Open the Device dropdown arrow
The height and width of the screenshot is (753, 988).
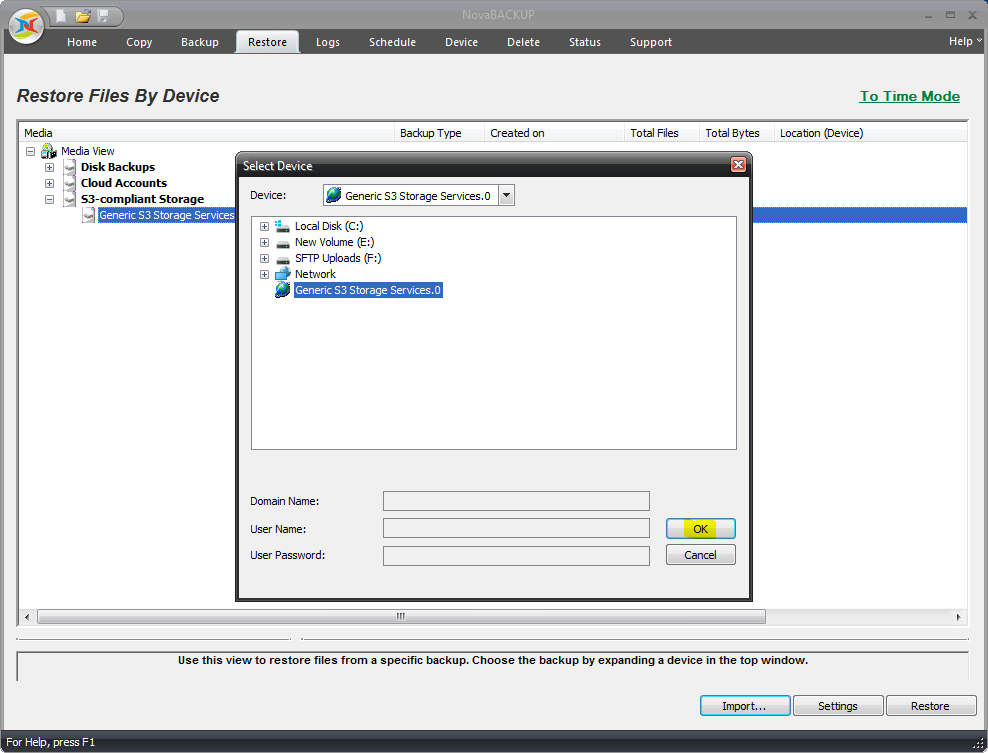pyautogui.click(x=506, y=195)
